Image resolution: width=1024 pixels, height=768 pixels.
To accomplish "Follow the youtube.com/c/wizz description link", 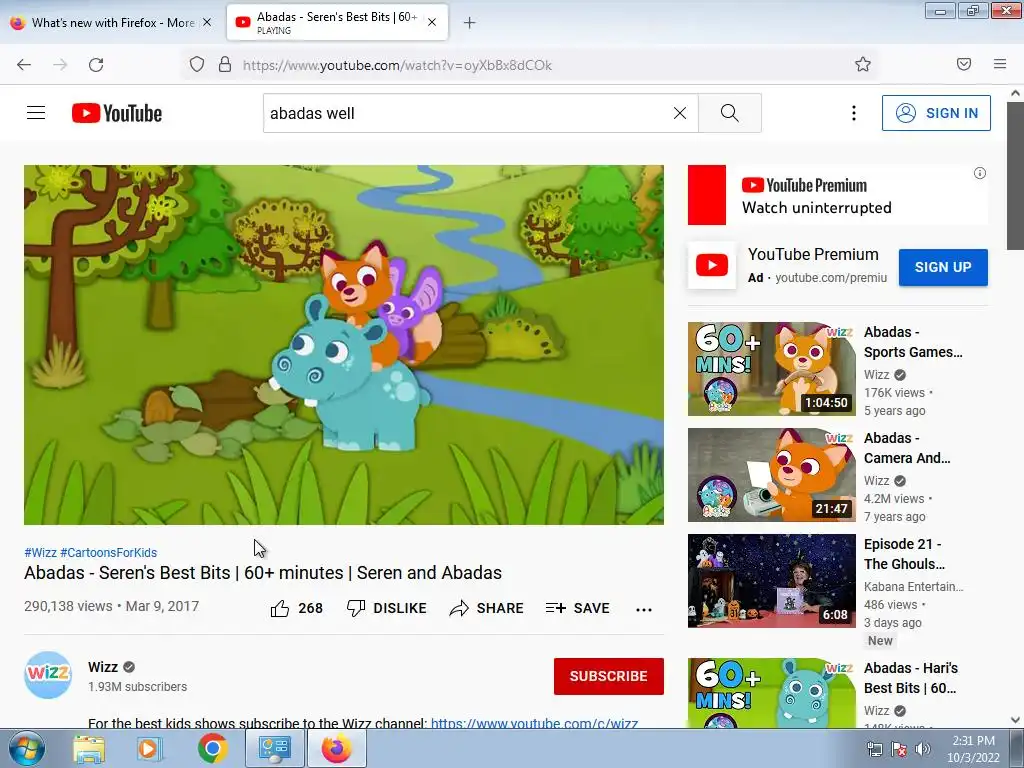I will click(x=534, y=723).
